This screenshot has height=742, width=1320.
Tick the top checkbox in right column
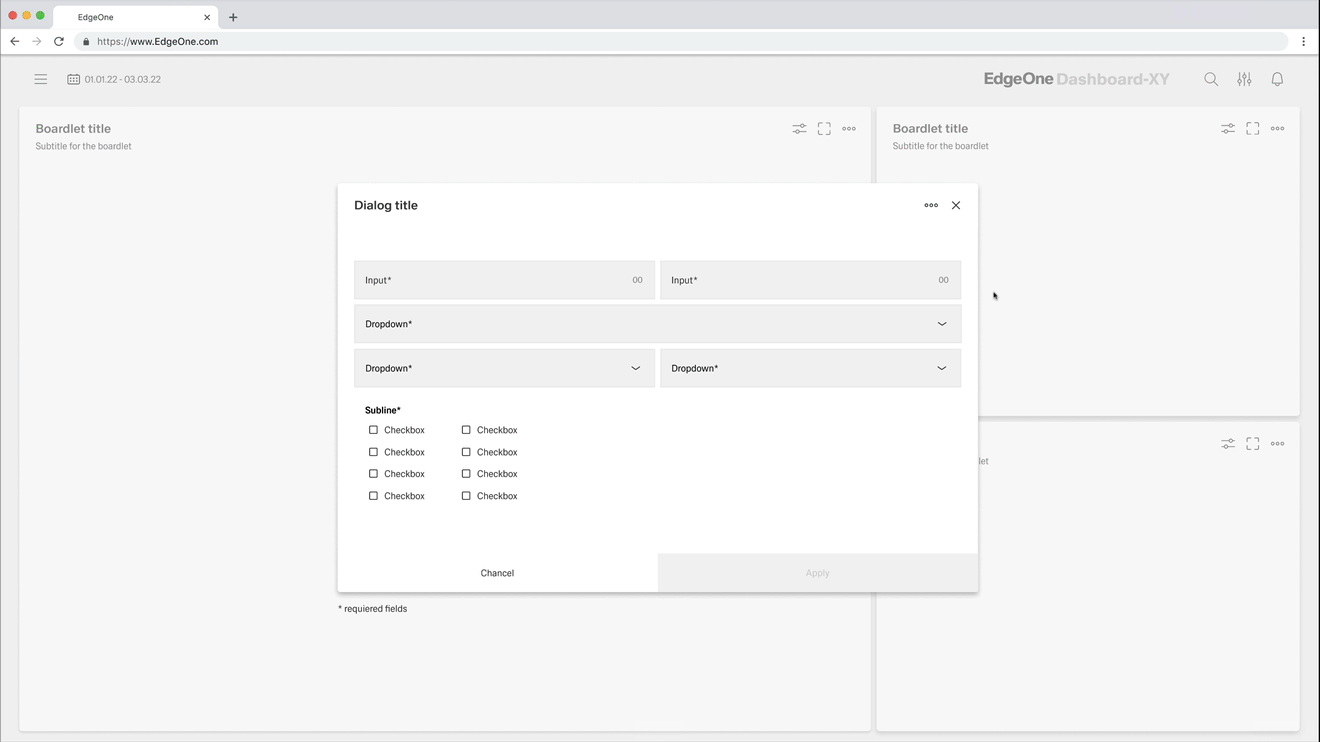(x=466, y=430)
